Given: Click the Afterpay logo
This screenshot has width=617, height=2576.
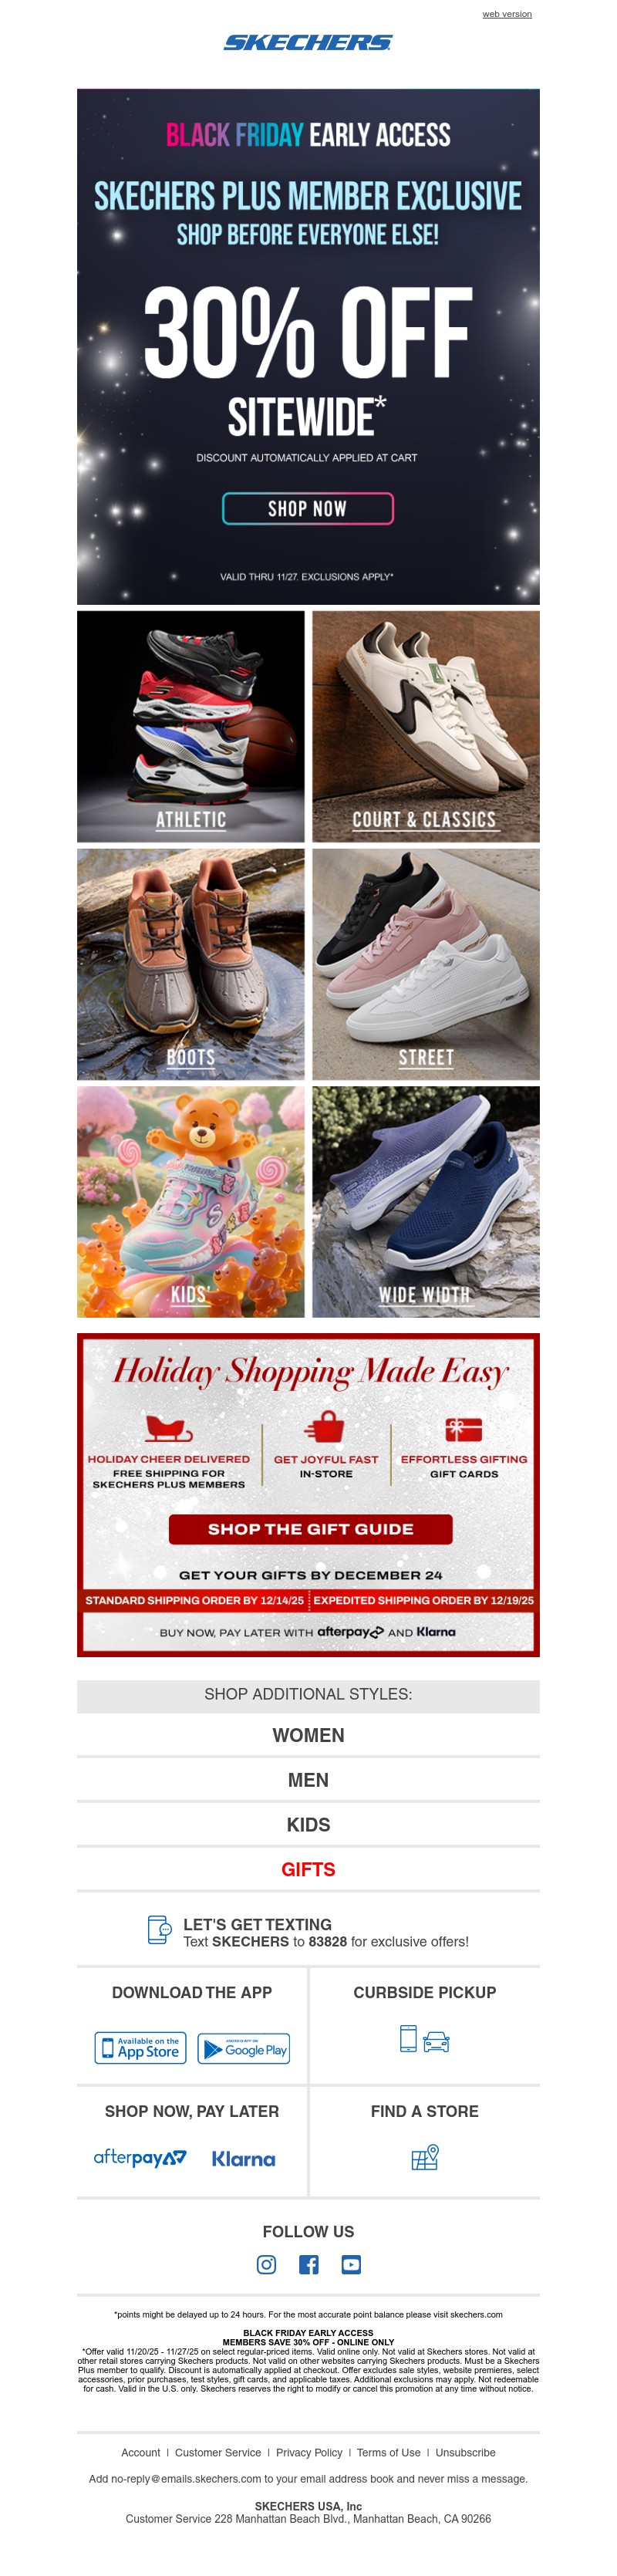Looking at the screenshot, I should point(140,2158).
